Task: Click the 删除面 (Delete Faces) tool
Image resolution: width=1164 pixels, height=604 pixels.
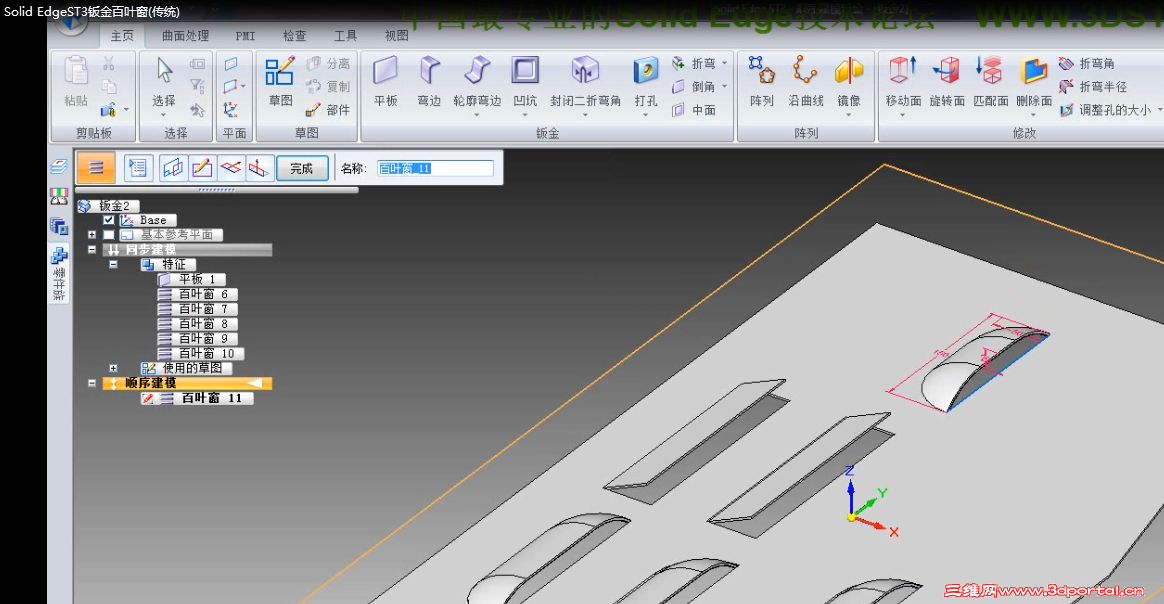Action: coord(1034,80)
